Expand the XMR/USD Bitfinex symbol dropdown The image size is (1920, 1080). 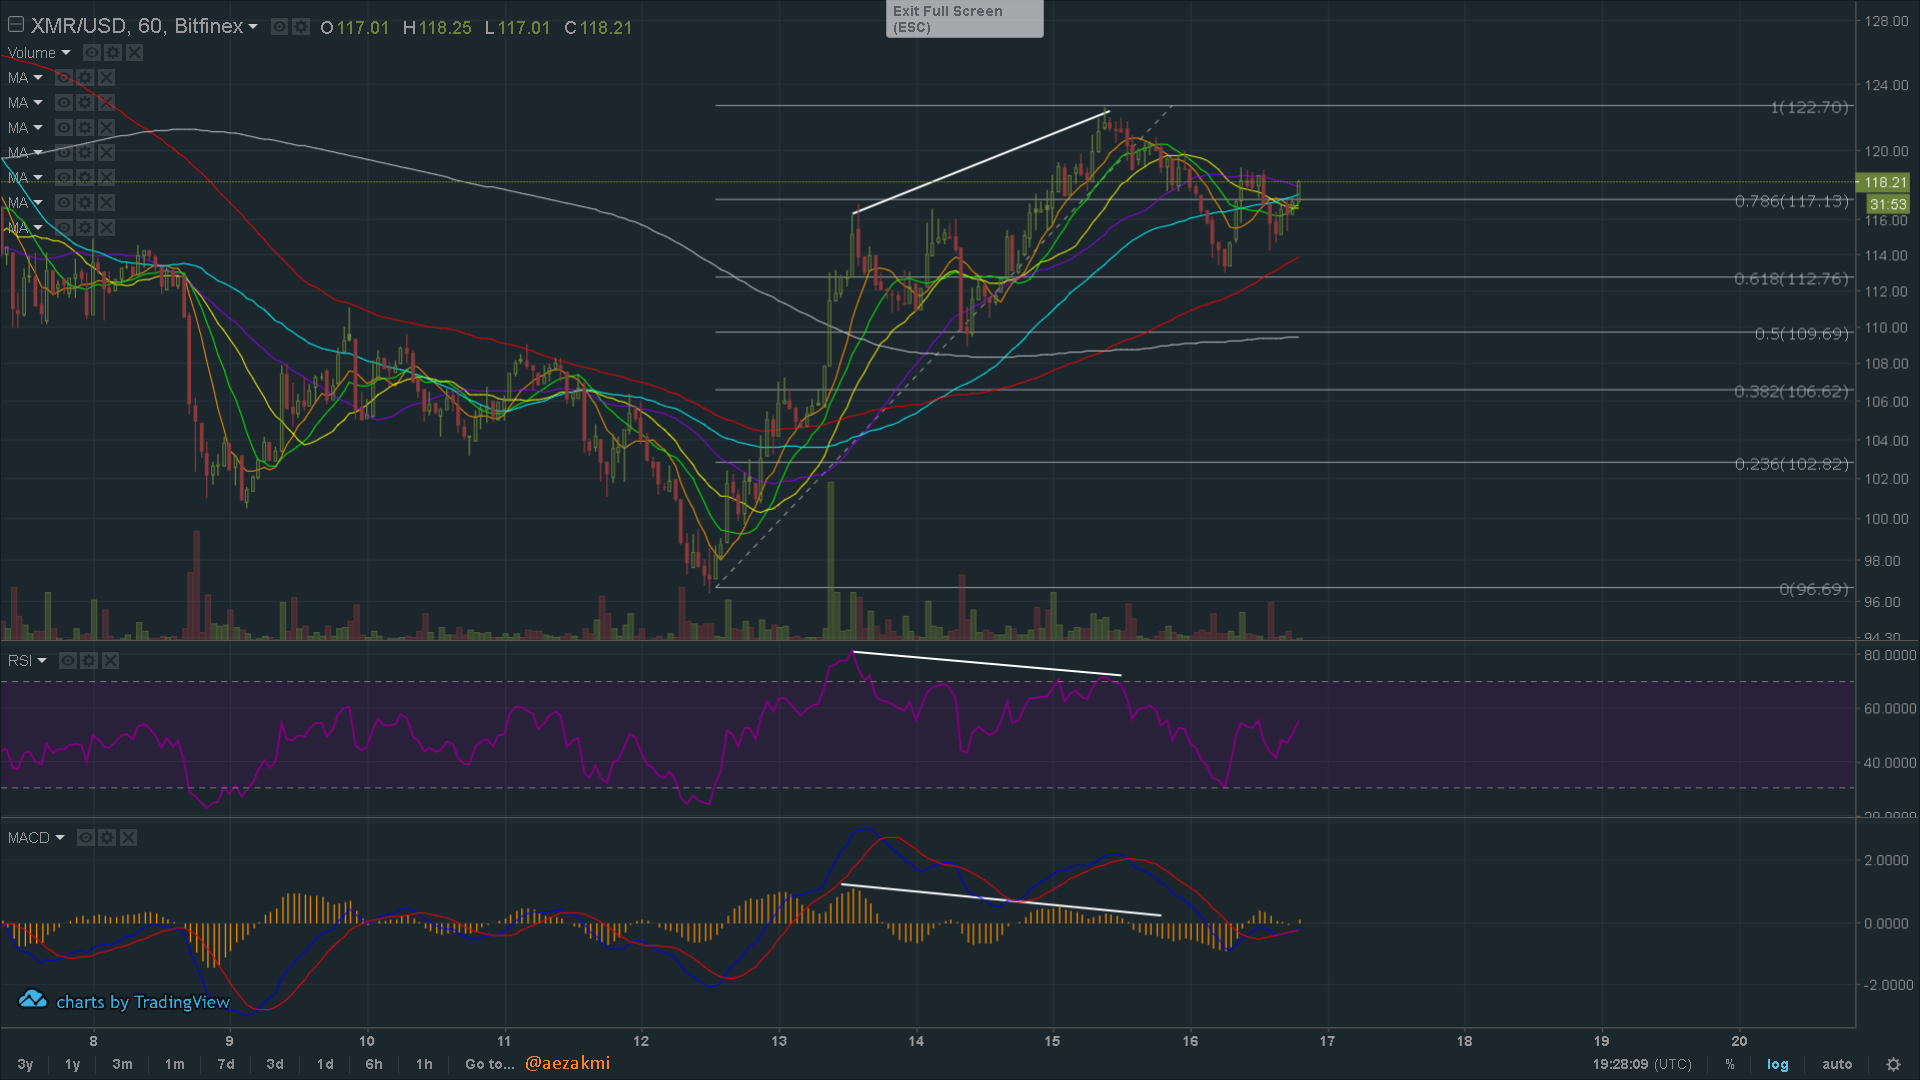(x=253, y=27)
